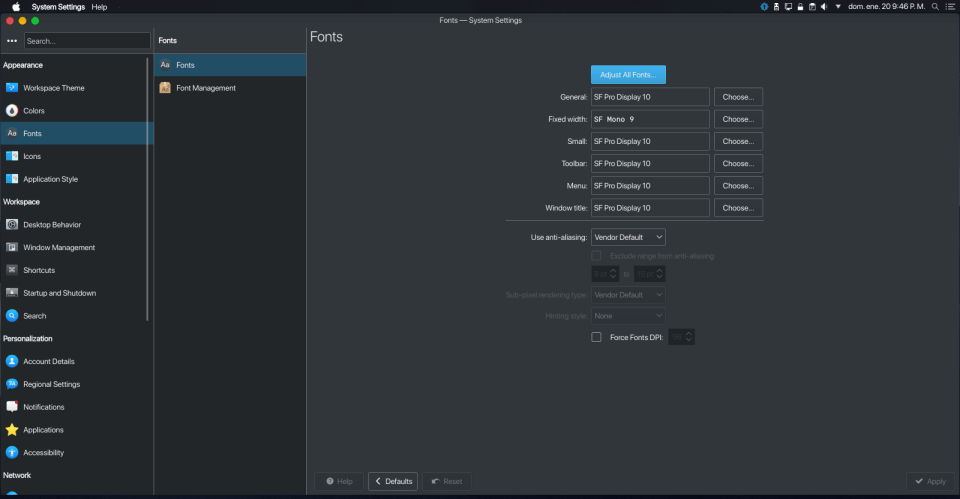Click the Applications star icon
The height and width of the screenshot is (499, 960).
point(12,430)
